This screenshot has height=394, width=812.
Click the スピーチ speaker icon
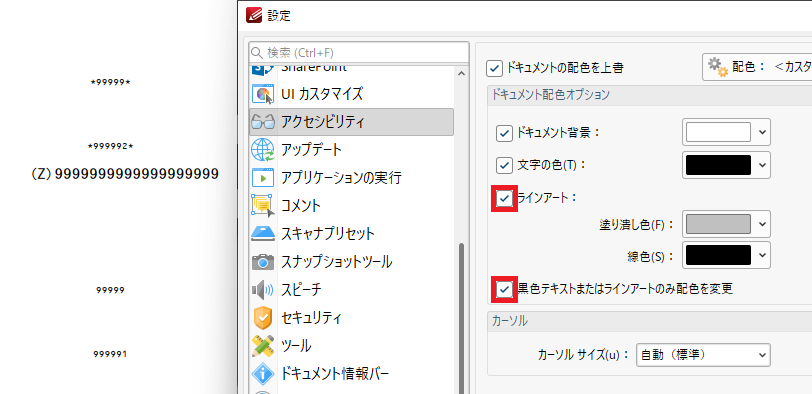point(263,290)
